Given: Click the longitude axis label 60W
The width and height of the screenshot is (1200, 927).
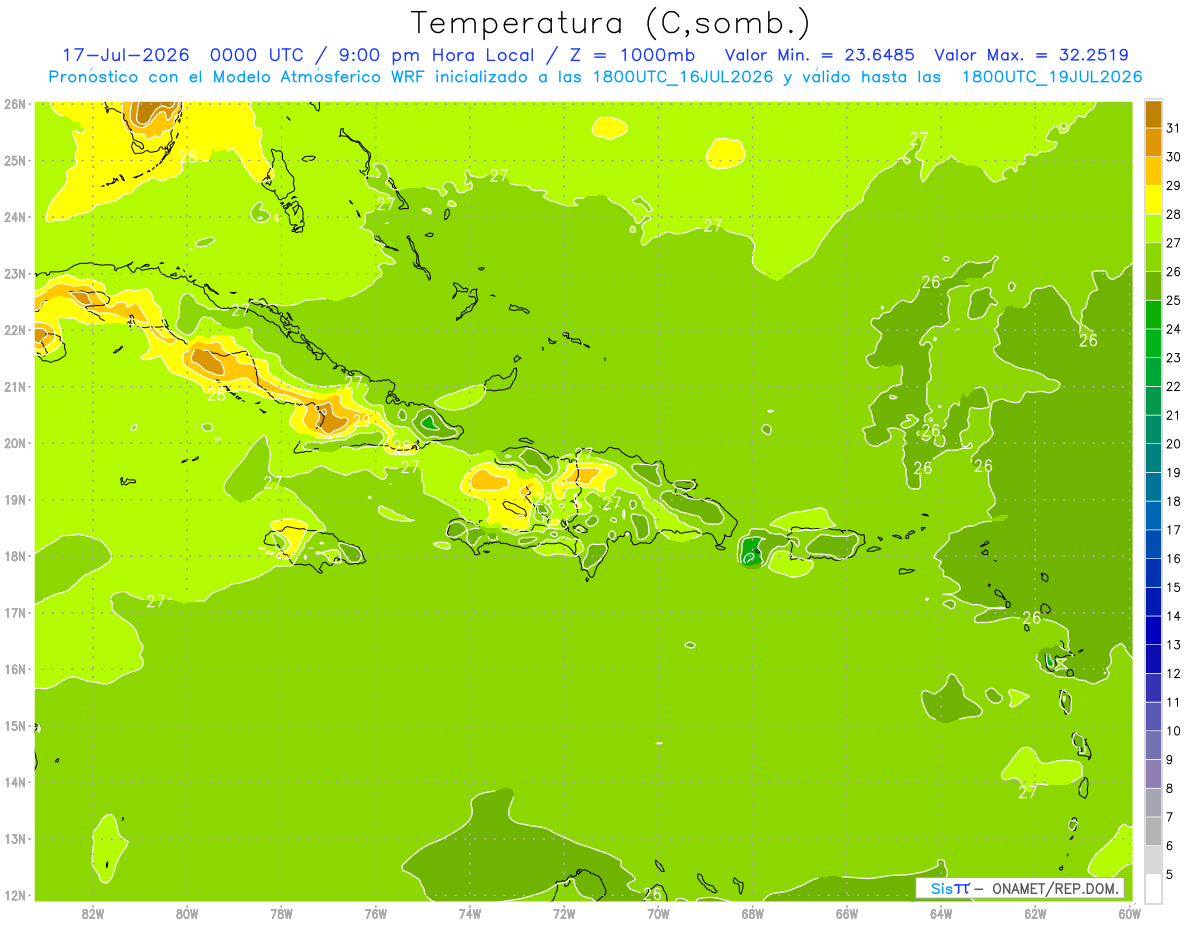Looking at the screenshot, I should click(x=1129, y=912).
